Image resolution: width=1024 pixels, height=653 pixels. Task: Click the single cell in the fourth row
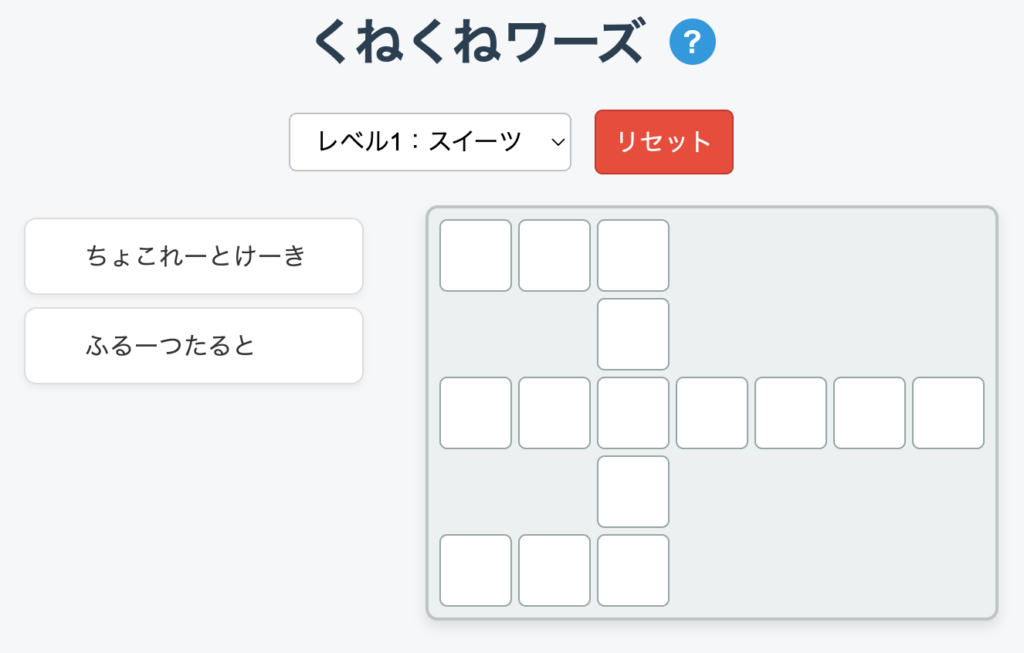tap(633, 491)
